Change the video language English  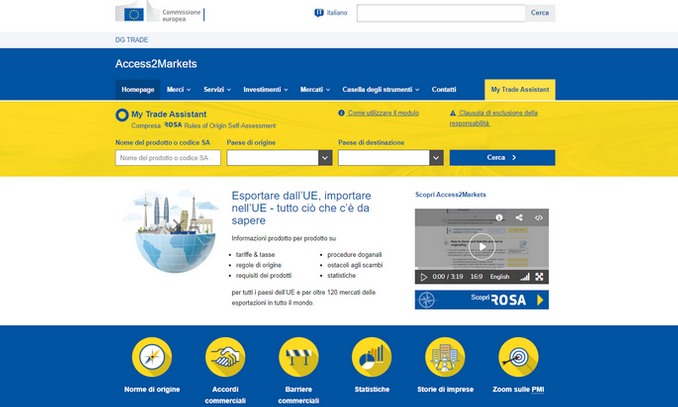[x=499, y=277]
